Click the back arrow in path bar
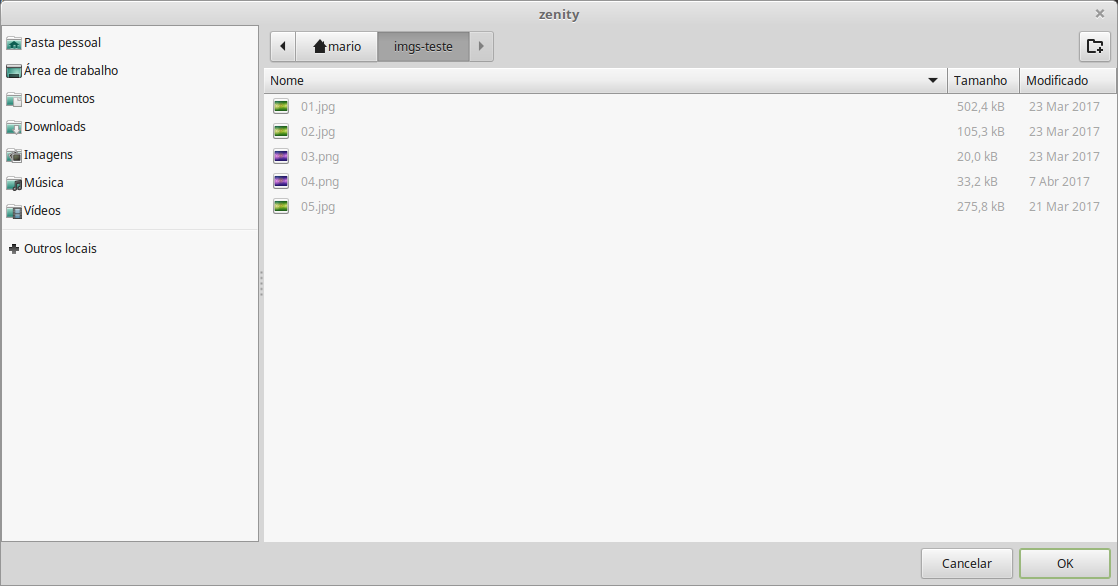 [x=284, y=46]
